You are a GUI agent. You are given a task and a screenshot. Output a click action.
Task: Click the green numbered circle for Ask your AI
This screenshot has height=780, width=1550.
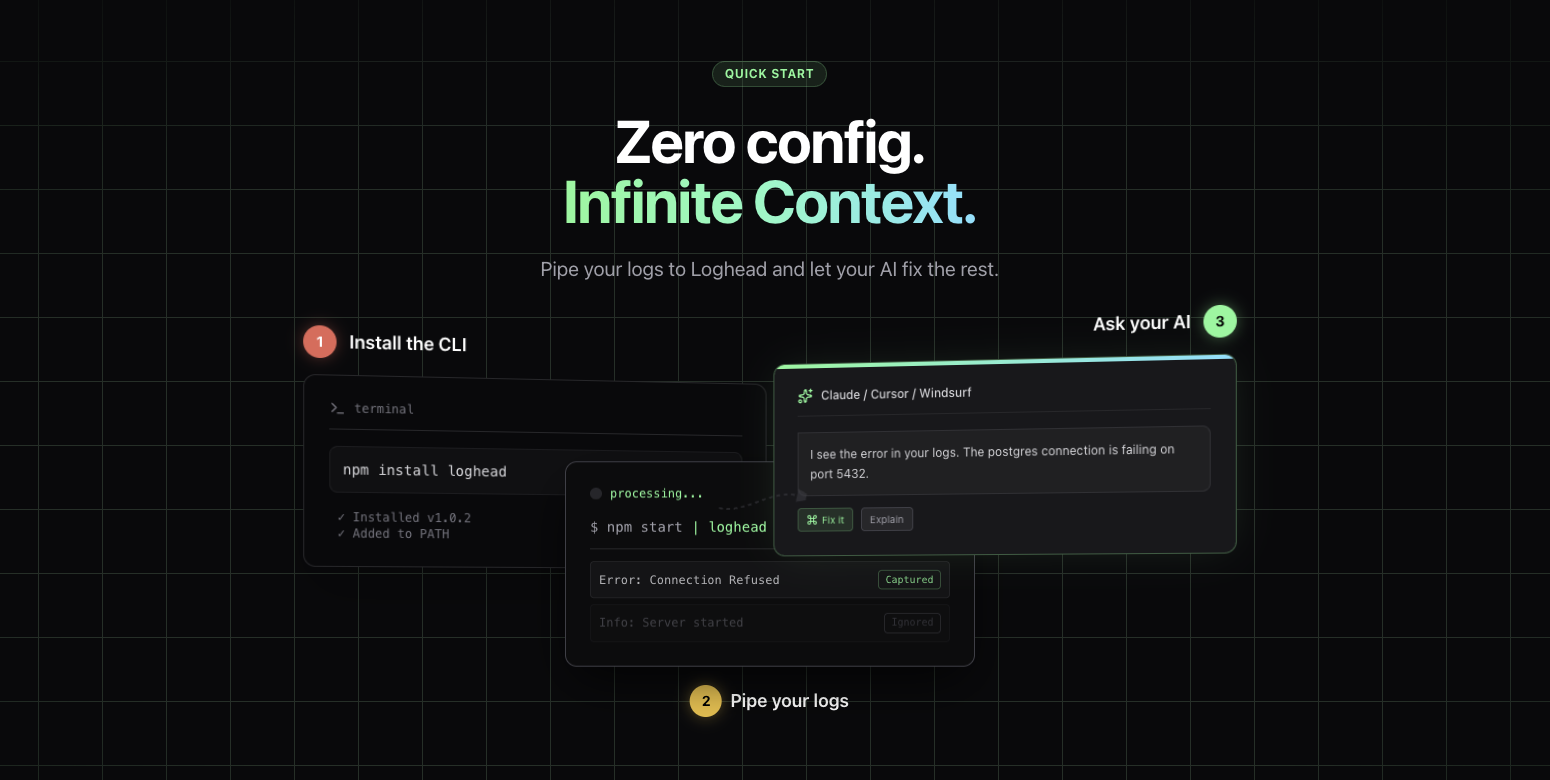(x=1220, y=321)
